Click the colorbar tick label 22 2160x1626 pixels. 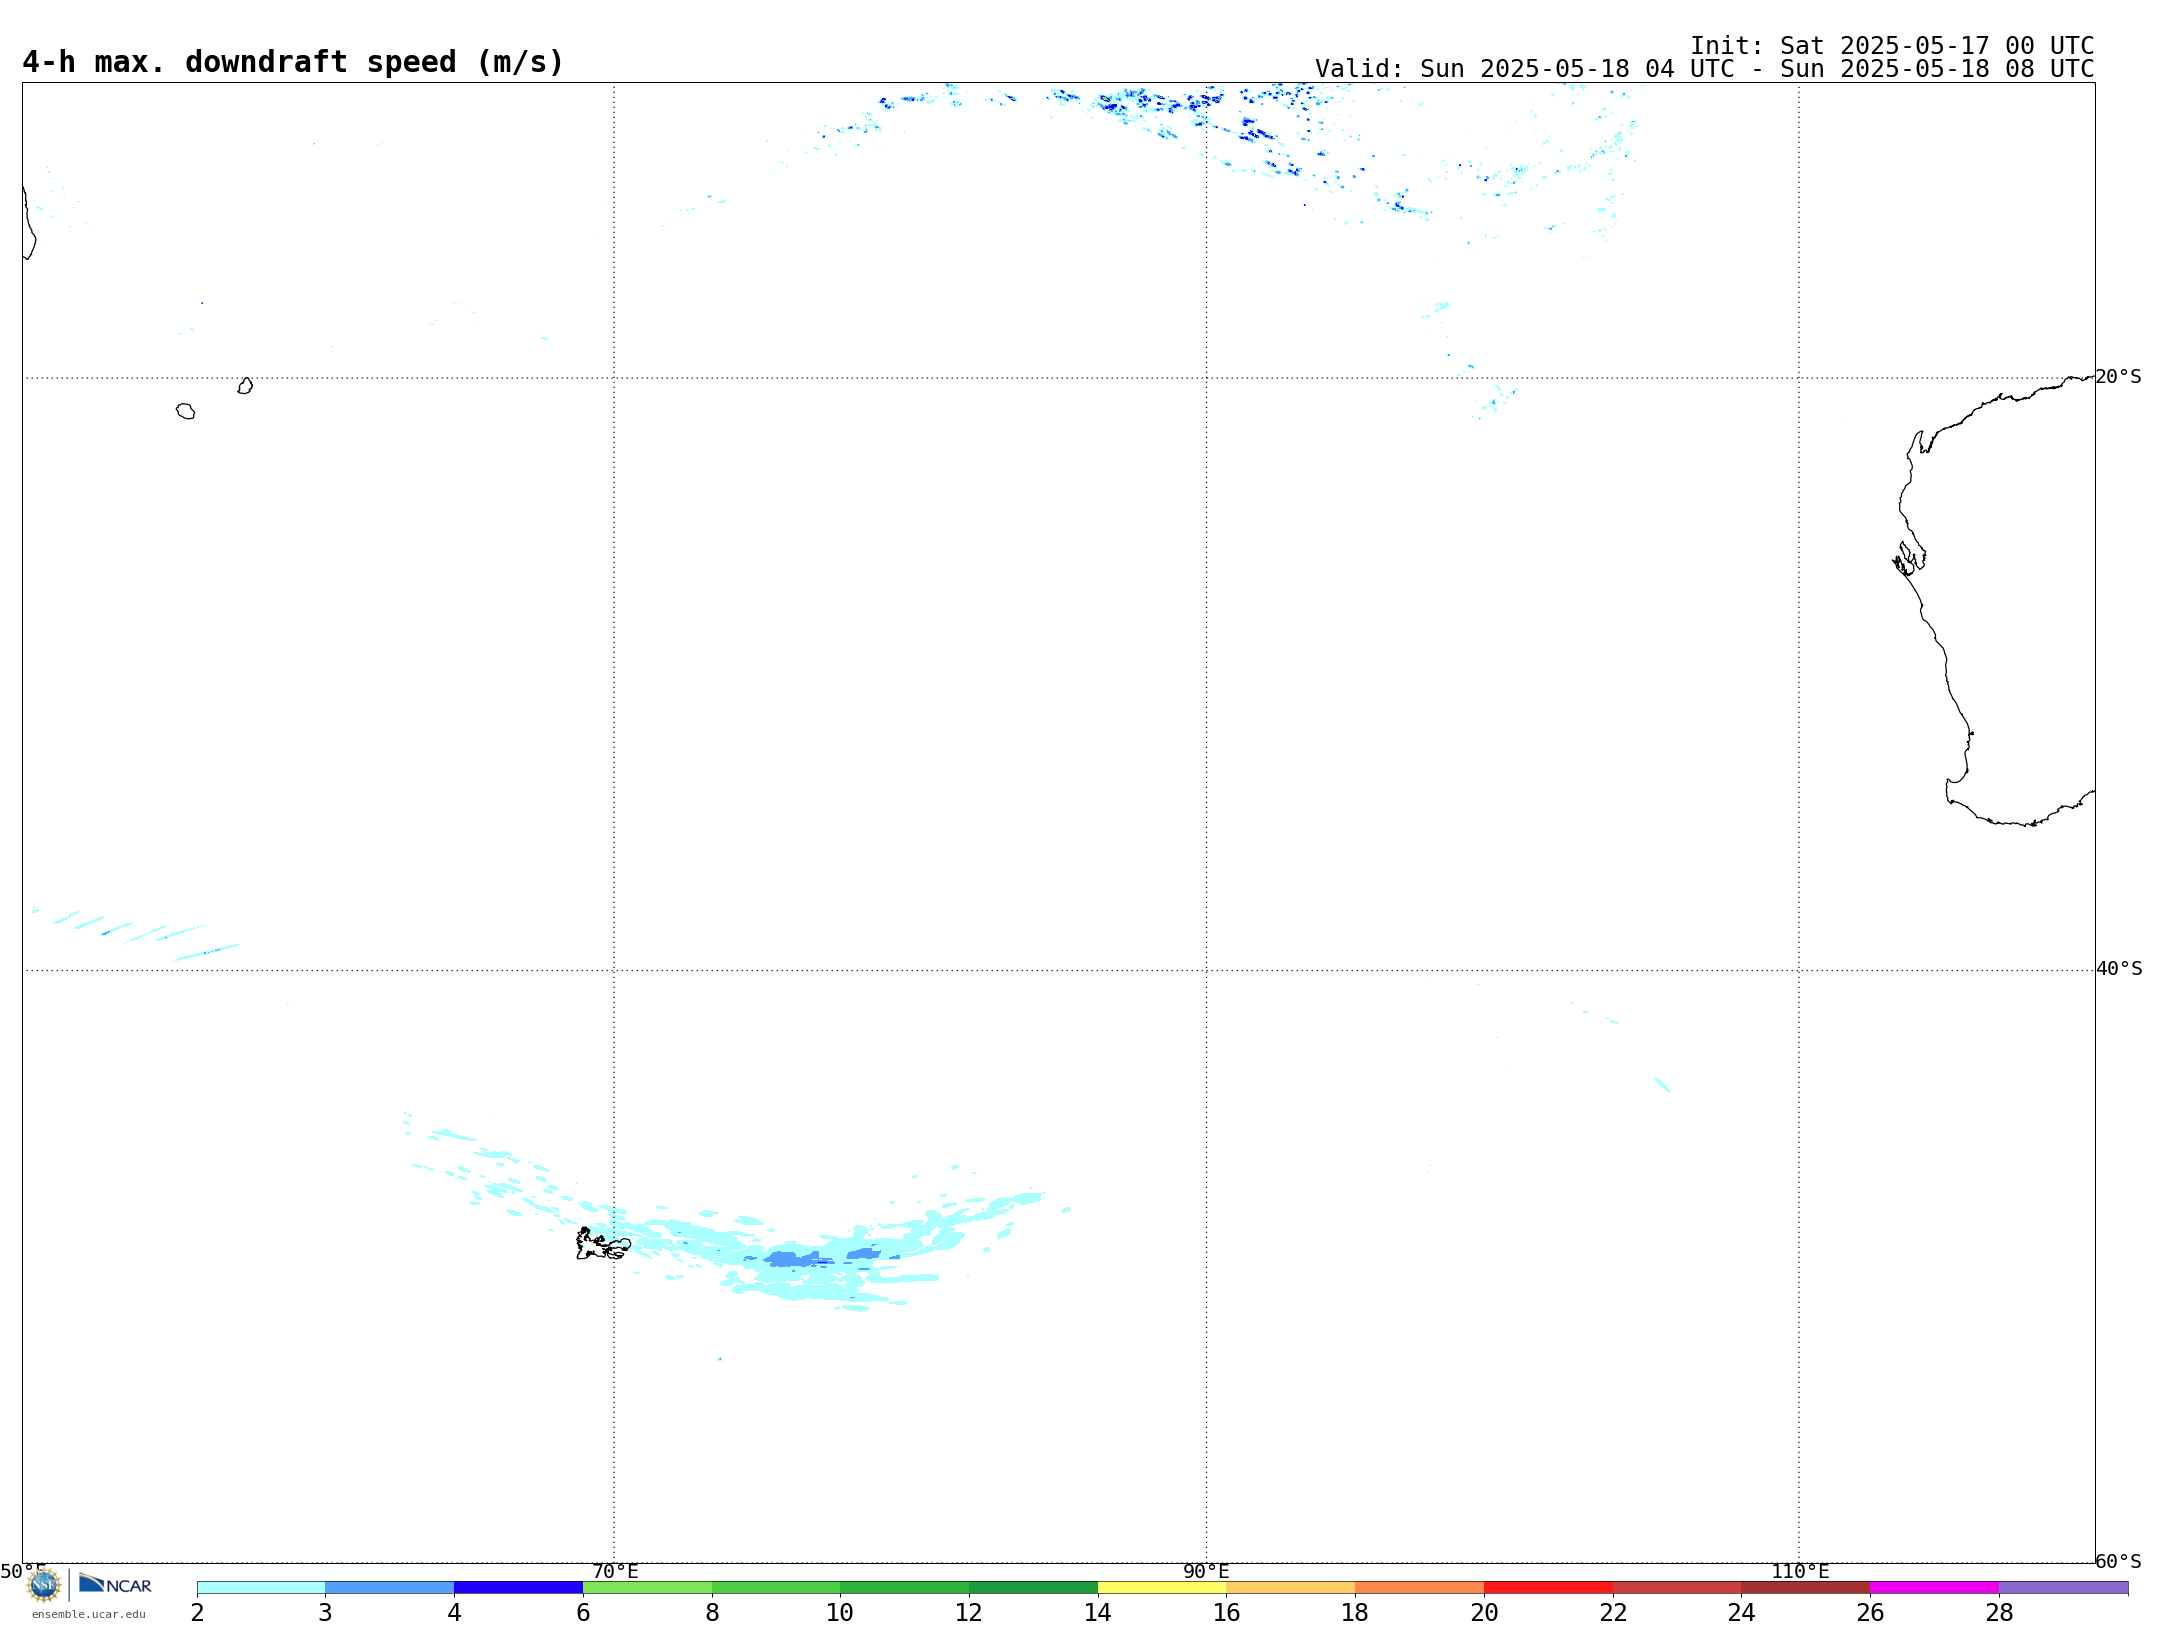coord(1613,1613)
